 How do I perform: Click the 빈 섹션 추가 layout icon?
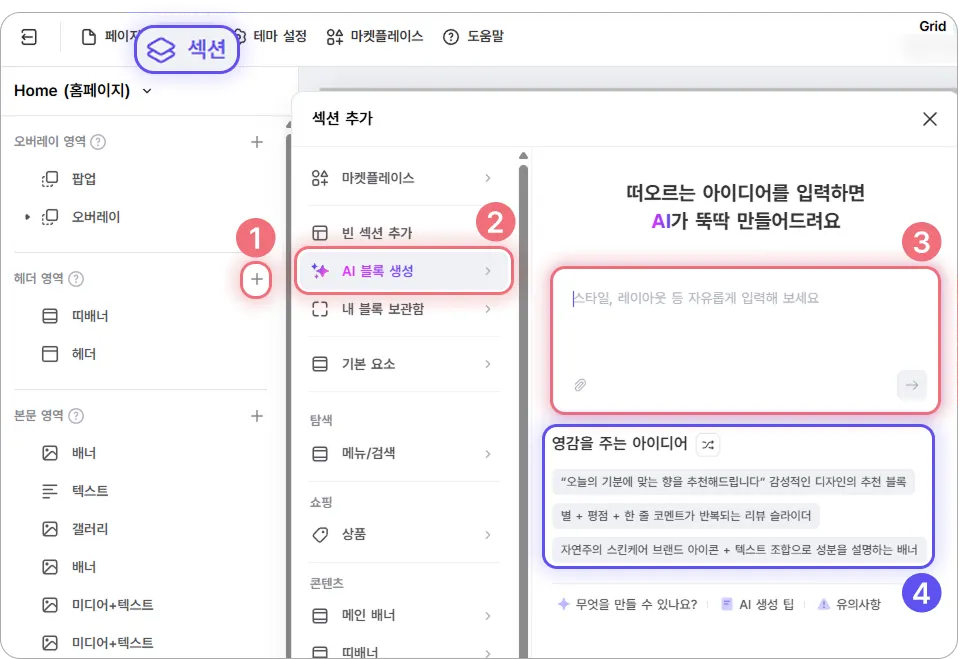point(320,233)
